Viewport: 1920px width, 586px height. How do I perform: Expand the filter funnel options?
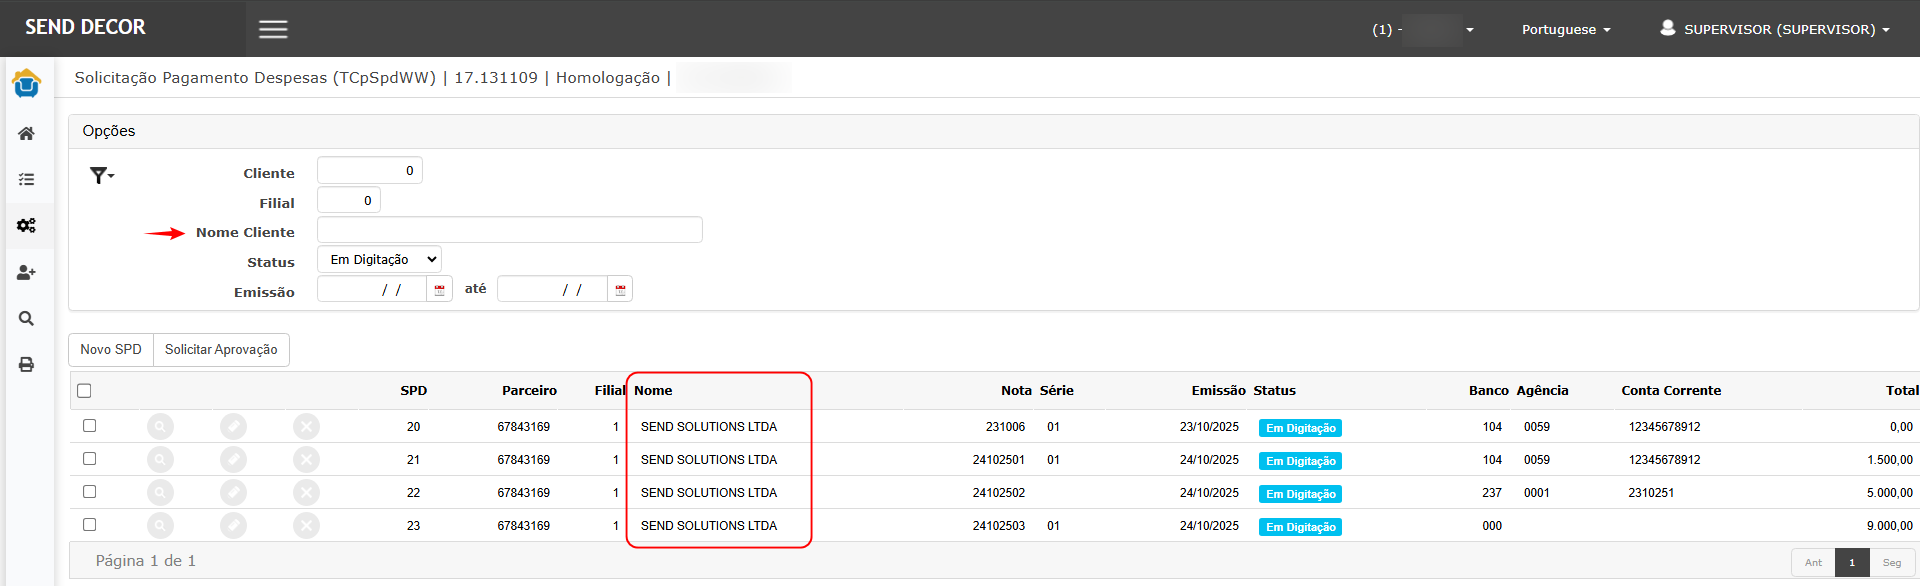101,176
